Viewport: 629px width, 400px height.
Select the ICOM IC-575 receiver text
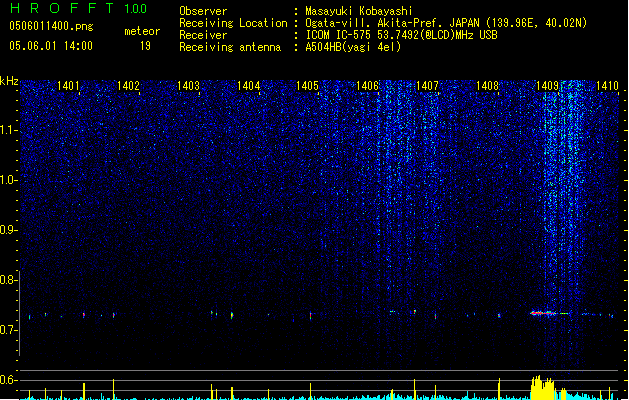(401, 35)
